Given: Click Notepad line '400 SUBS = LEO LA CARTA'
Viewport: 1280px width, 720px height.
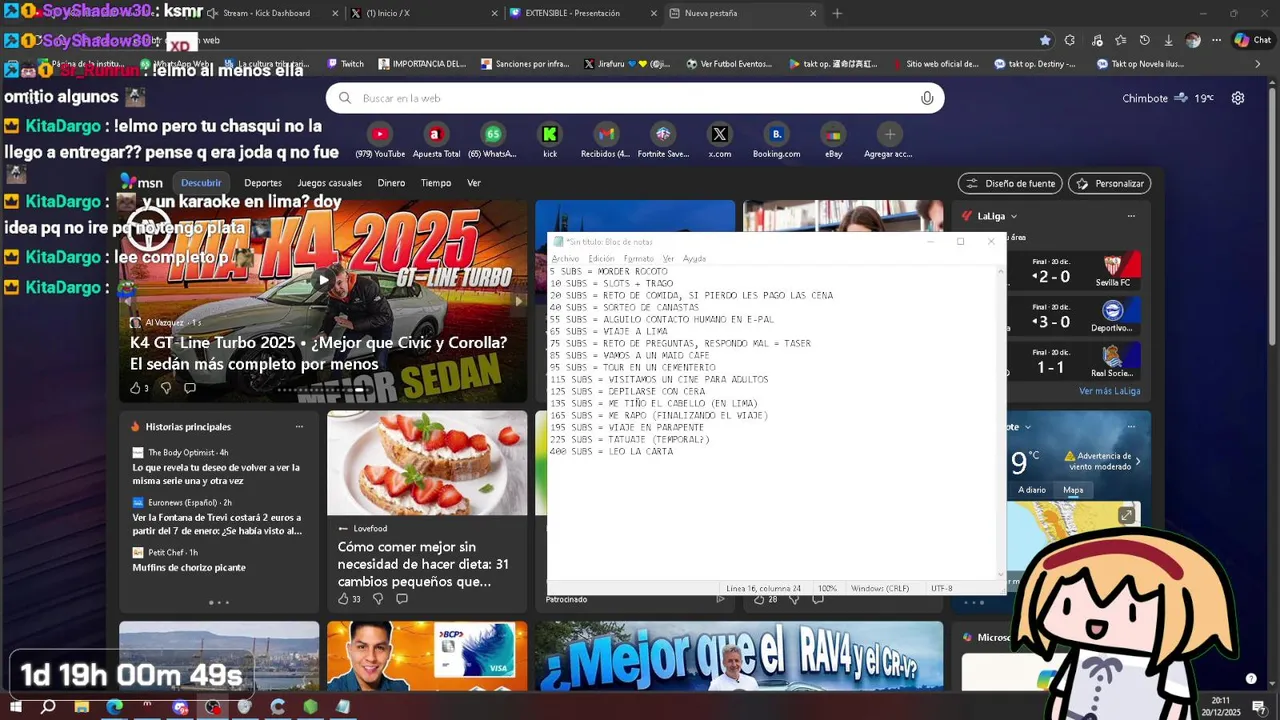Looking at the screenshot, I should pos(612,452).
